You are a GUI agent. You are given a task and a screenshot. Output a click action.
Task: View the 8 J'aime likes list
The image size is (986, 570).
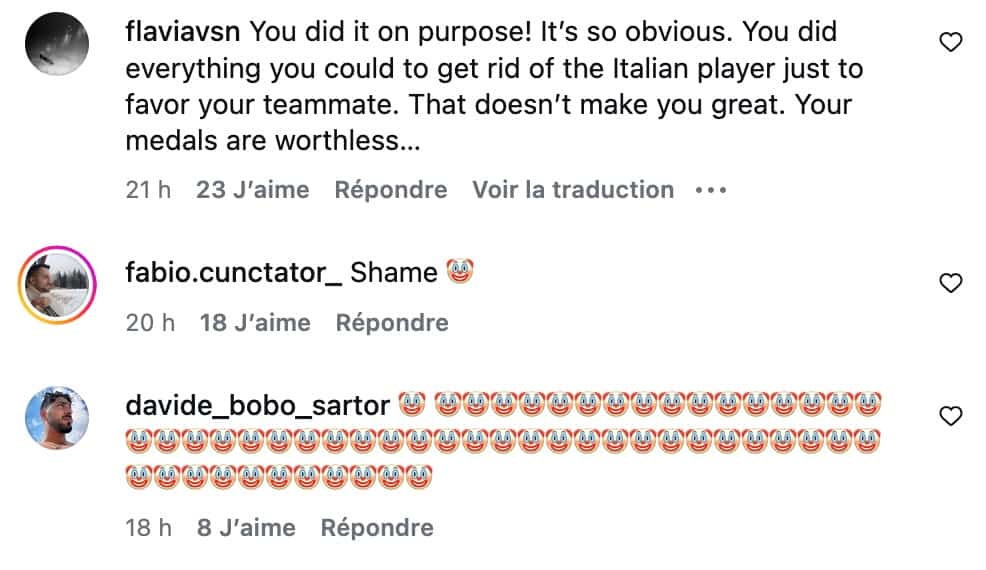pos(246,527)
